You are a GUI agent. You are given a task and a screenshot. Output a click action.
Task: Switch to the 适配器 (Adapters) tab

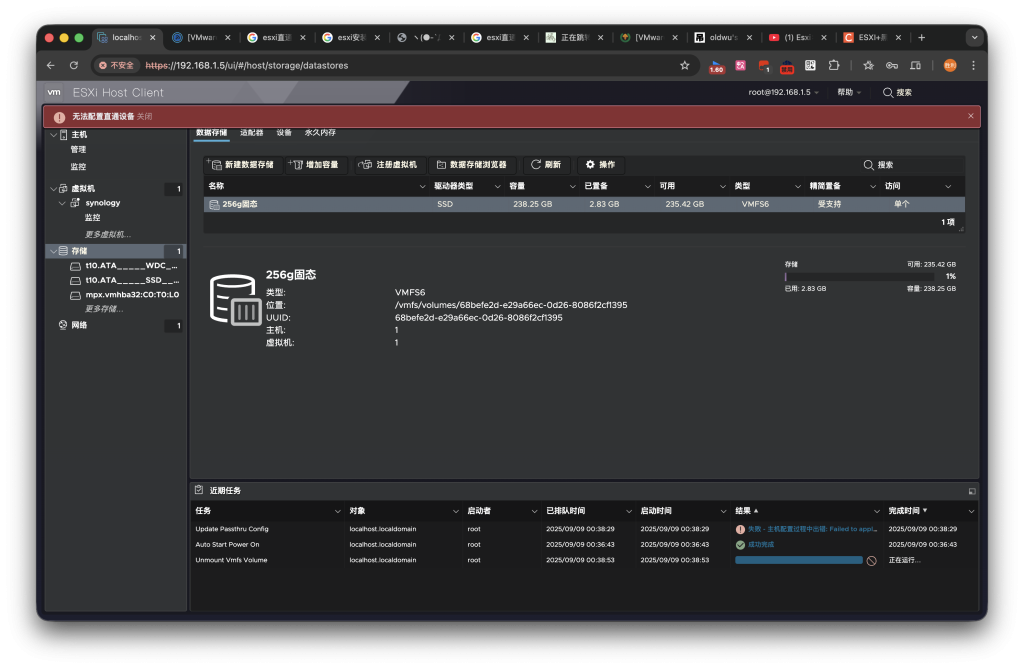coord(251,132)
